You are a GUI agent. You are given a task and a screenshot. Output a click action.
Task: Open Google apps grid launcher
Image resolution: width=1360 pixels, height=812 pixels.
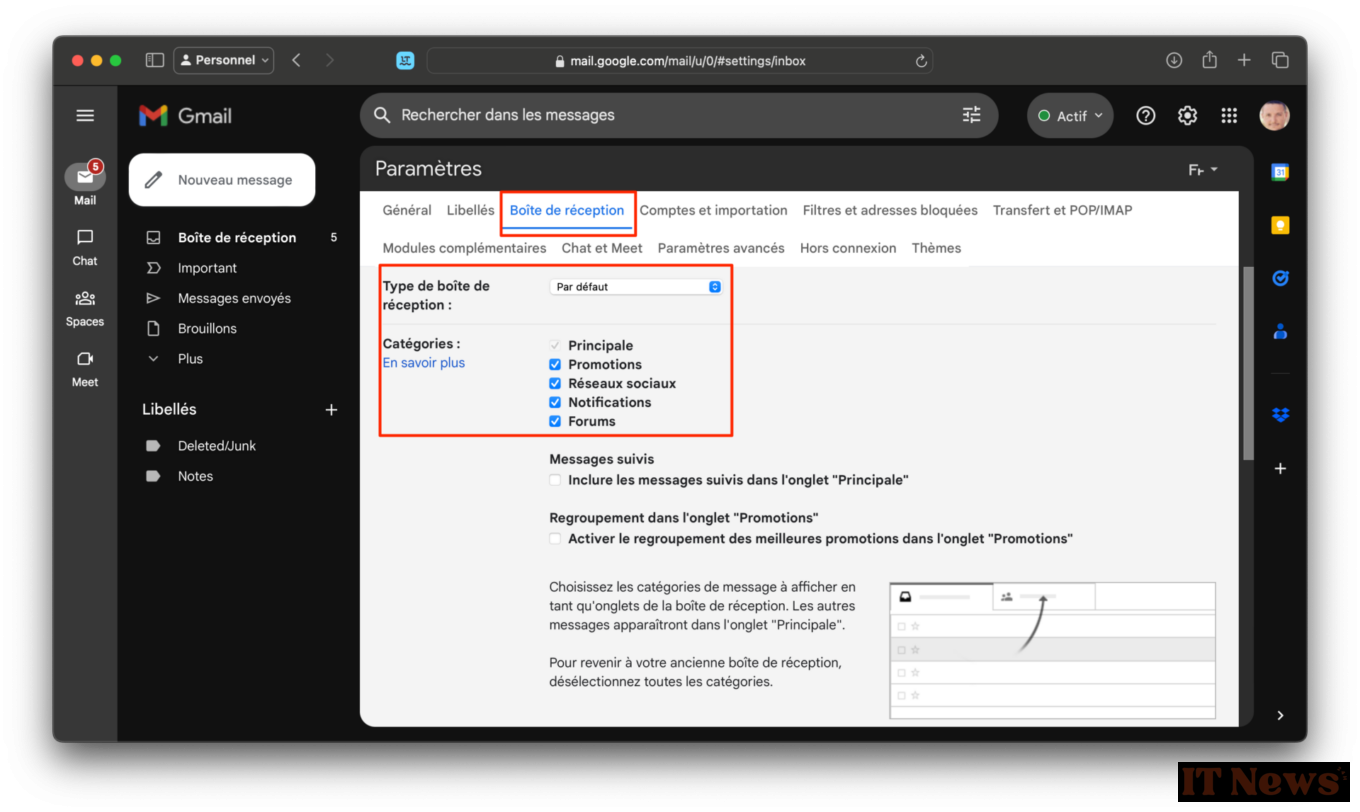[1229, 116]
